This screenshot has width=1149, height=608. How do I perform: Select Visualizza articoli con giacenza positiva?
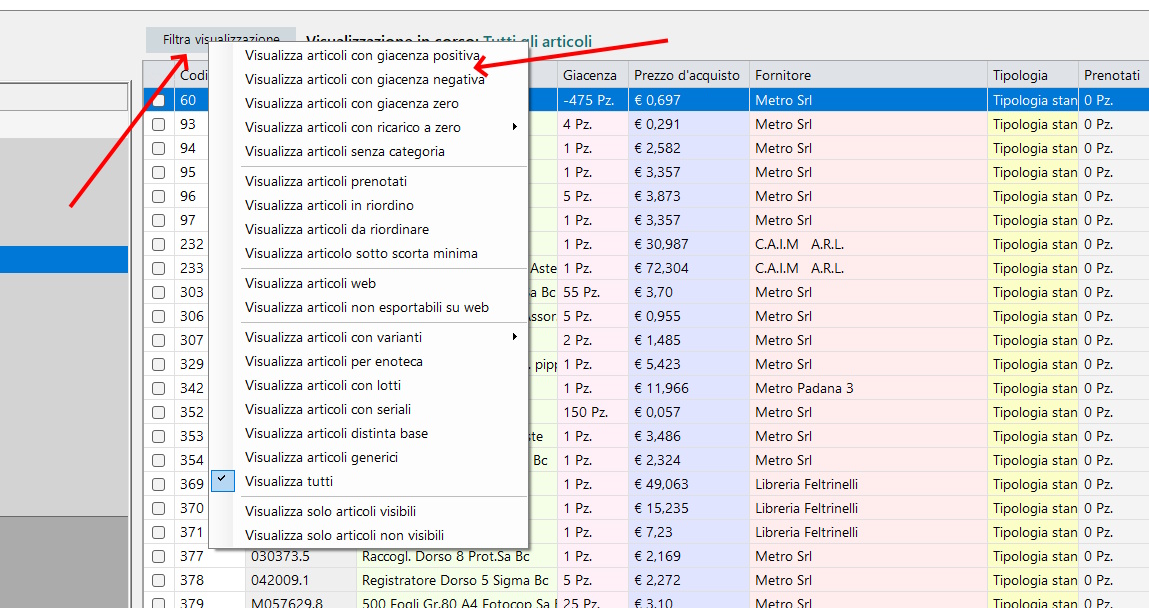pos(362,56)
